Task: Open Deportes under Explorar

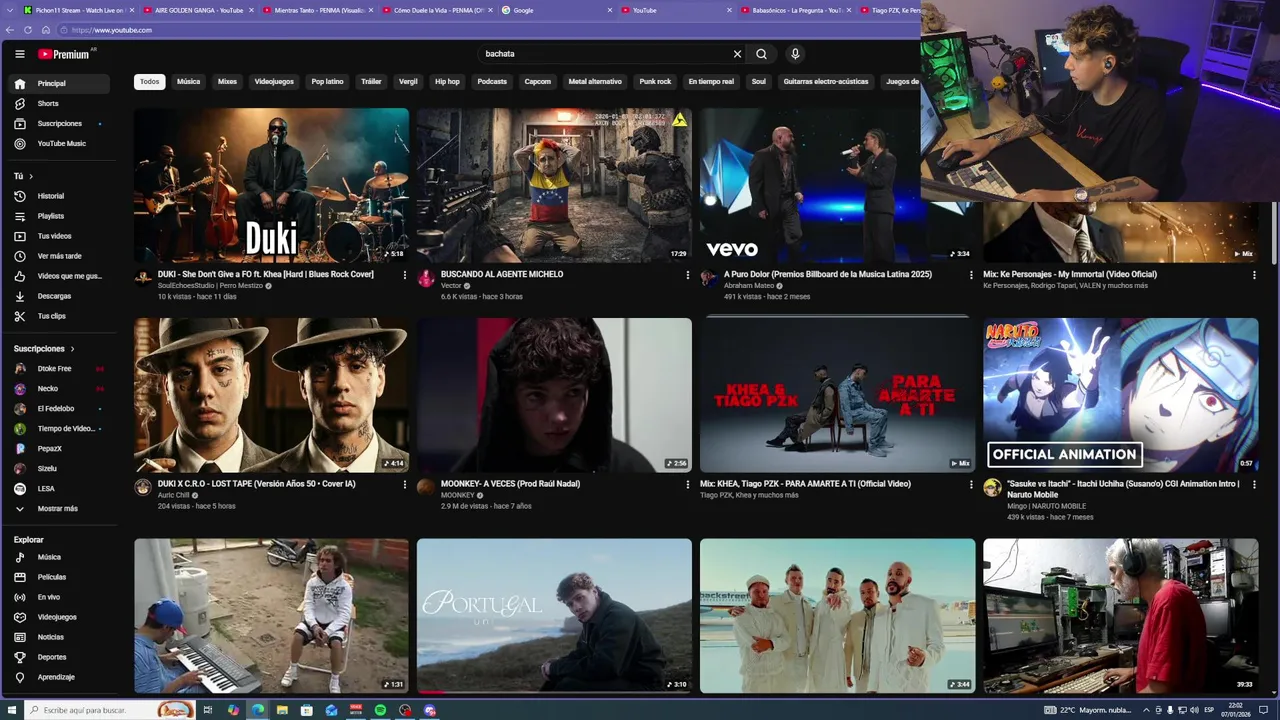Action: (x=60, y=657)
